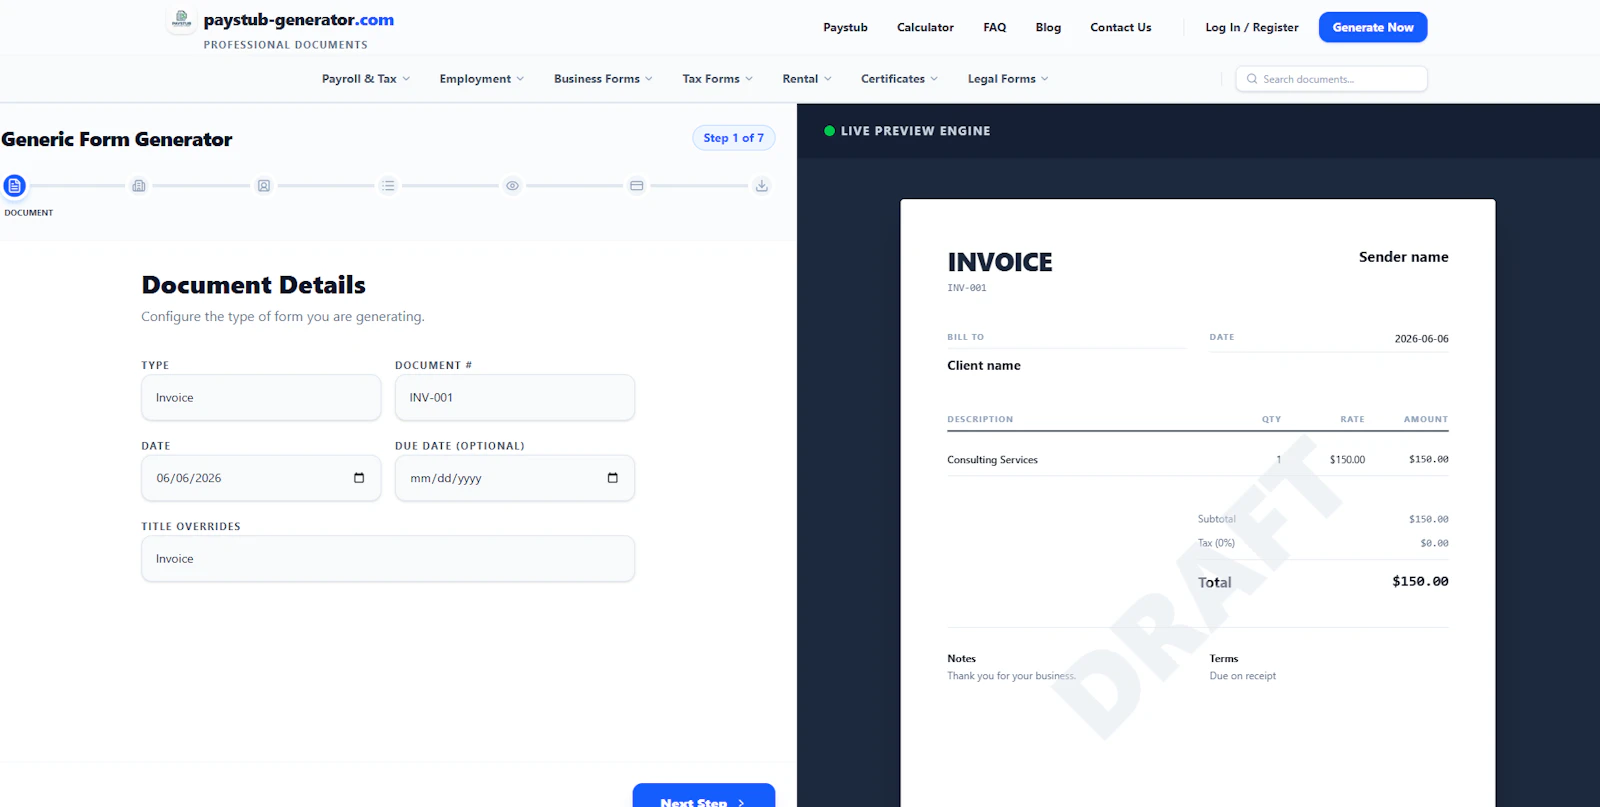
Task: Click the green Live Preview status dot
Action: click(x=829, y=131)
